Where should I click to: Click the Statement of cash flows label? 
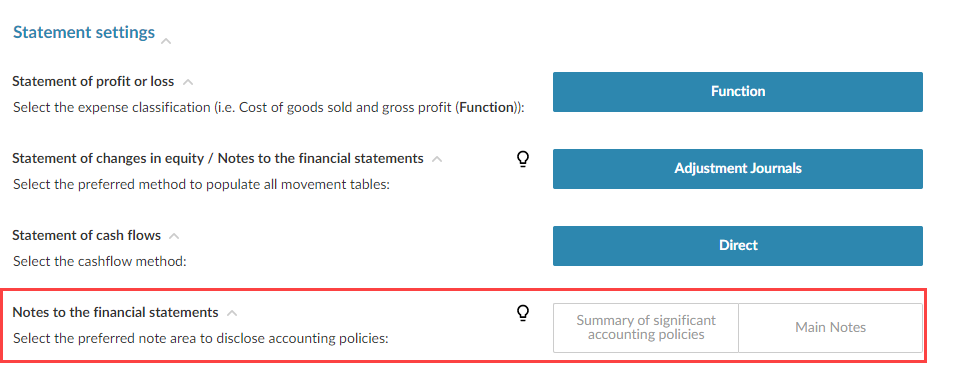87,235
